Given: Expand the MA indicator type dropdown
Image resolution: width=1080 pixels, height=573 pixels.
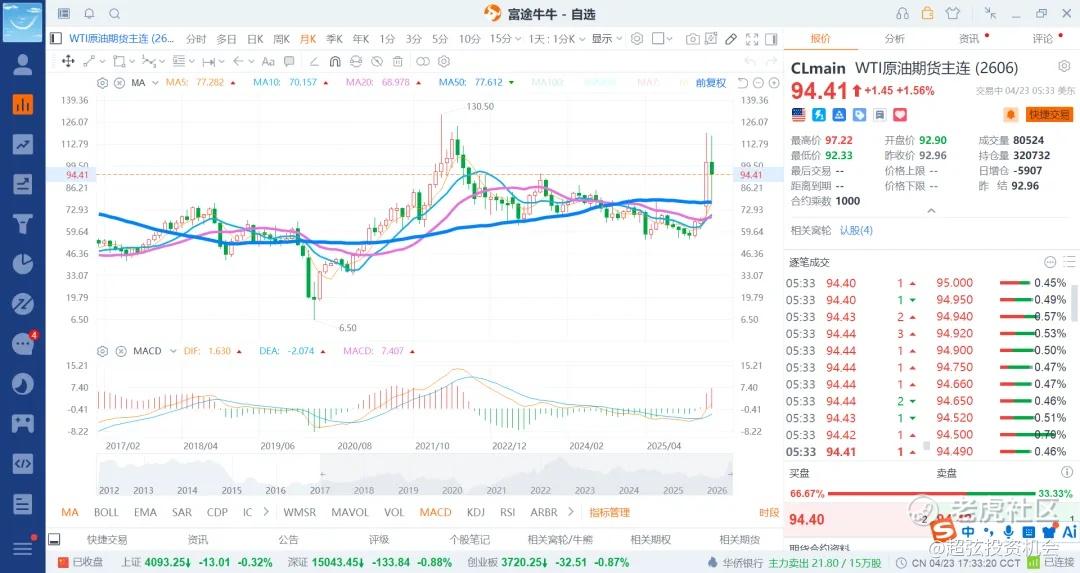Looking at the screenshot, I should (155, 83).
